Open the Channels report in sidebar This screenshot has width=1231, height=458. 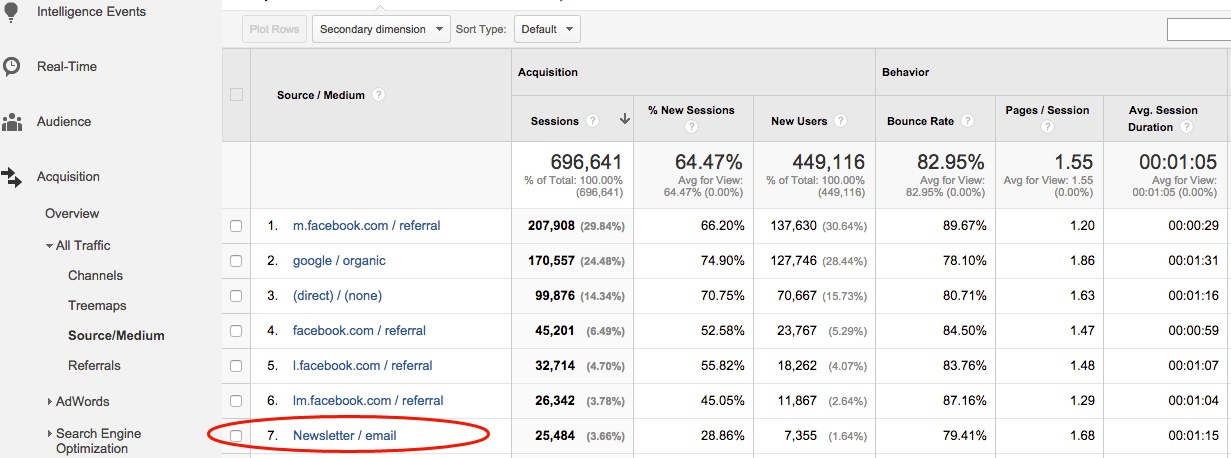95,276
